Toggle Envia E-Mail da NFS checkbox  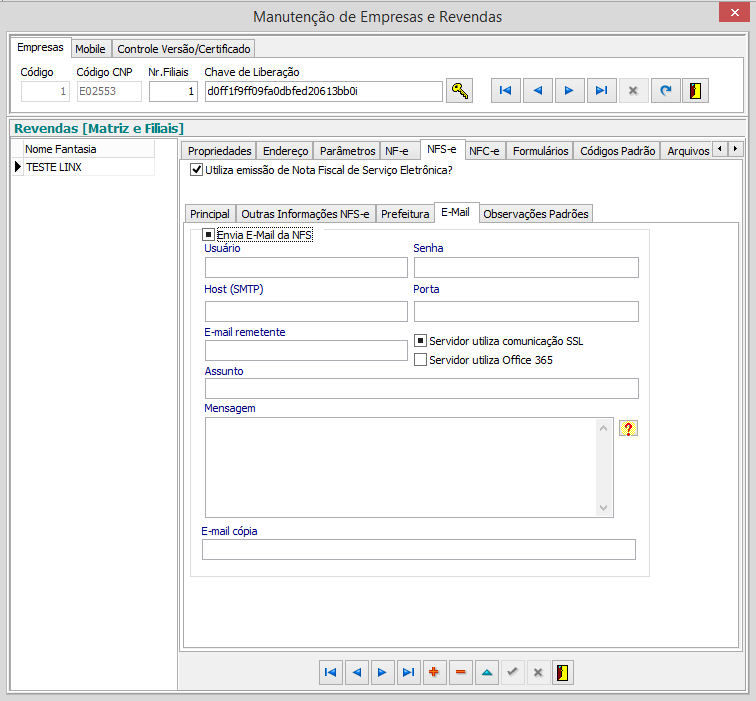click(x=208, y=234)
